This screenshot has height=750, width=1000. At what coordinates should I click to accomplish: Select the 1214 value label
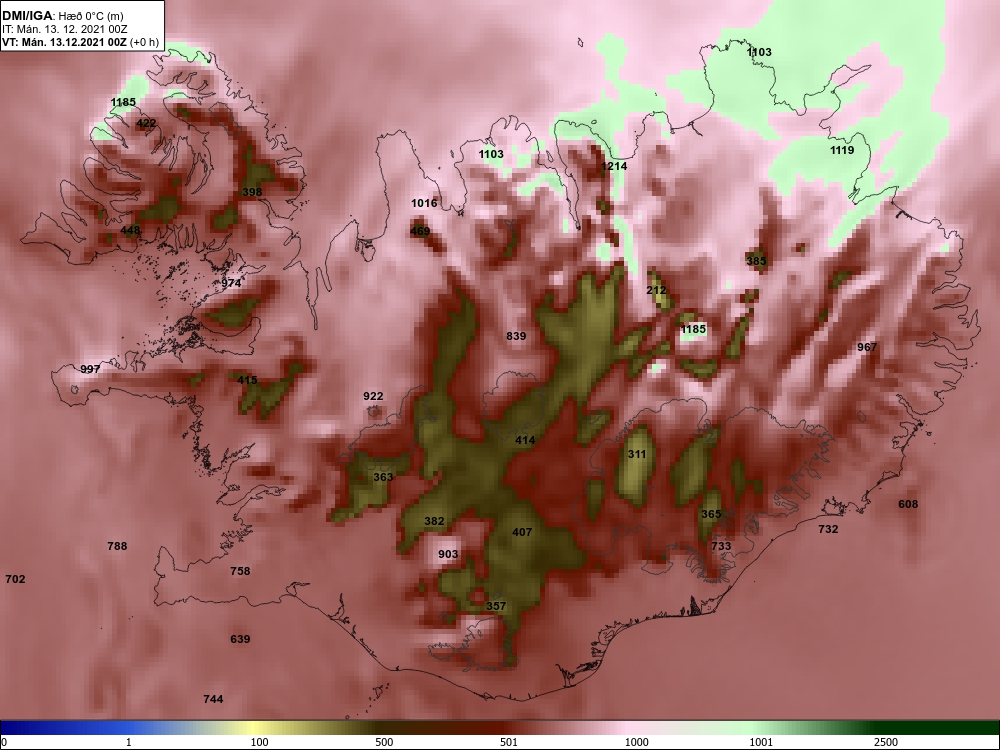pos(614,166)
